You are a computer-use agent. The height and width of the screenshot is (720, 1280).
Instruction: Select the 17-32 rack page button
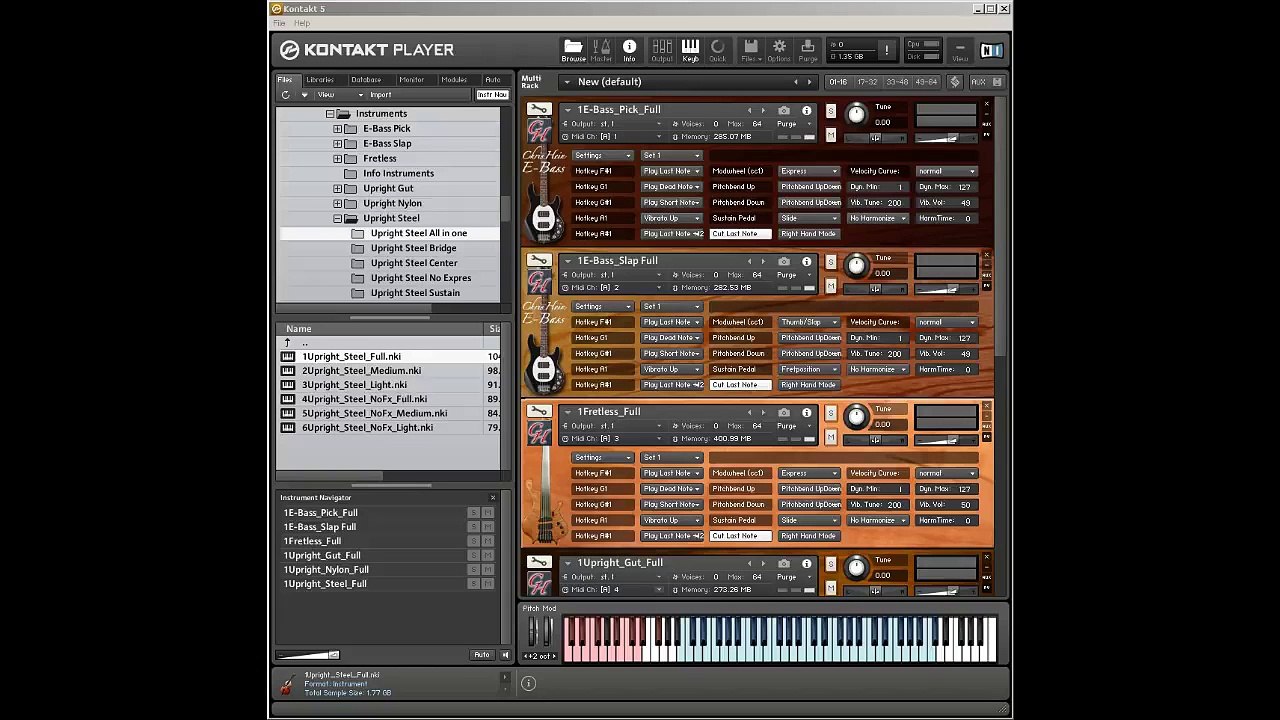[x=867, y=82]
